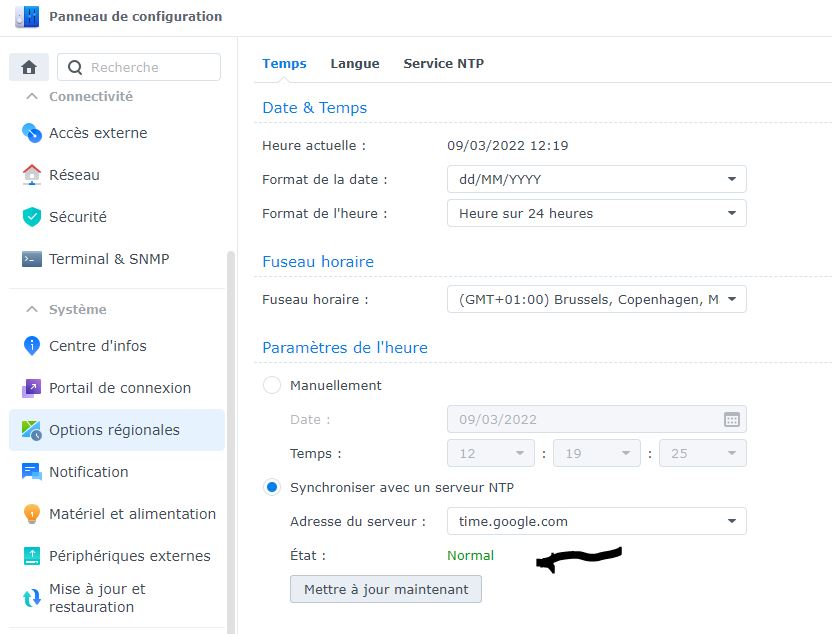This screenshot has height=634, width=832.
Task: Switch to the Langue tab
Action: (x=355, y=64)
